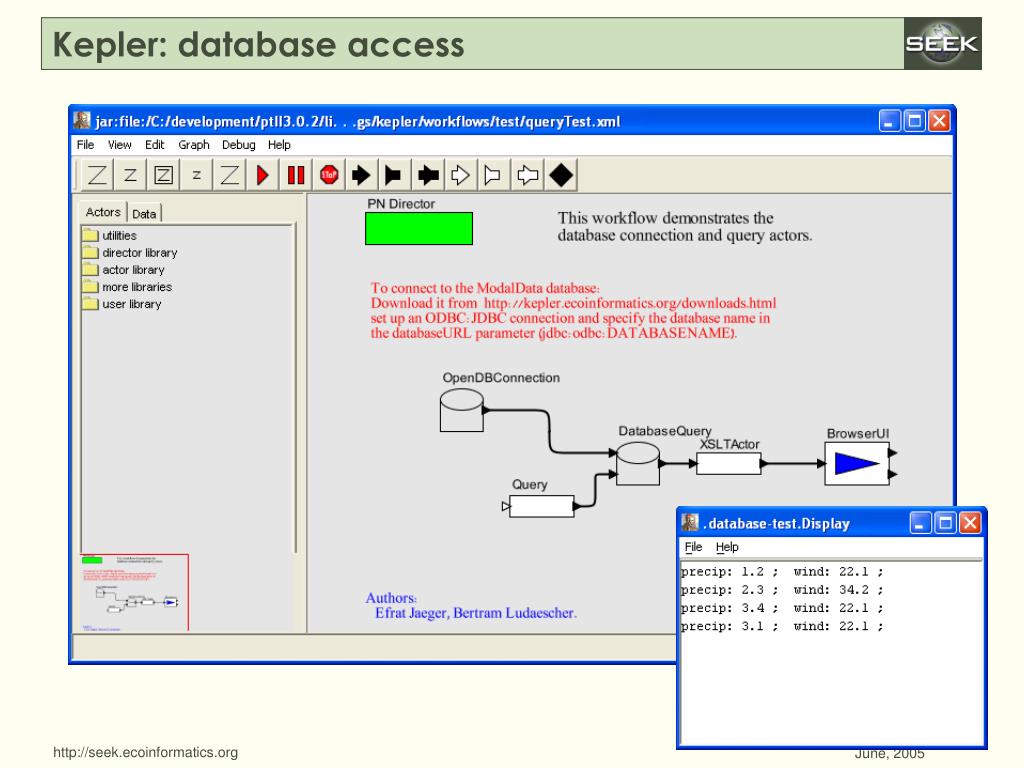The width and height of the screenshot is (1024, 768).
Task: Click the zoom reset Z toolbar icon
Action: click(x=130, y=175)
